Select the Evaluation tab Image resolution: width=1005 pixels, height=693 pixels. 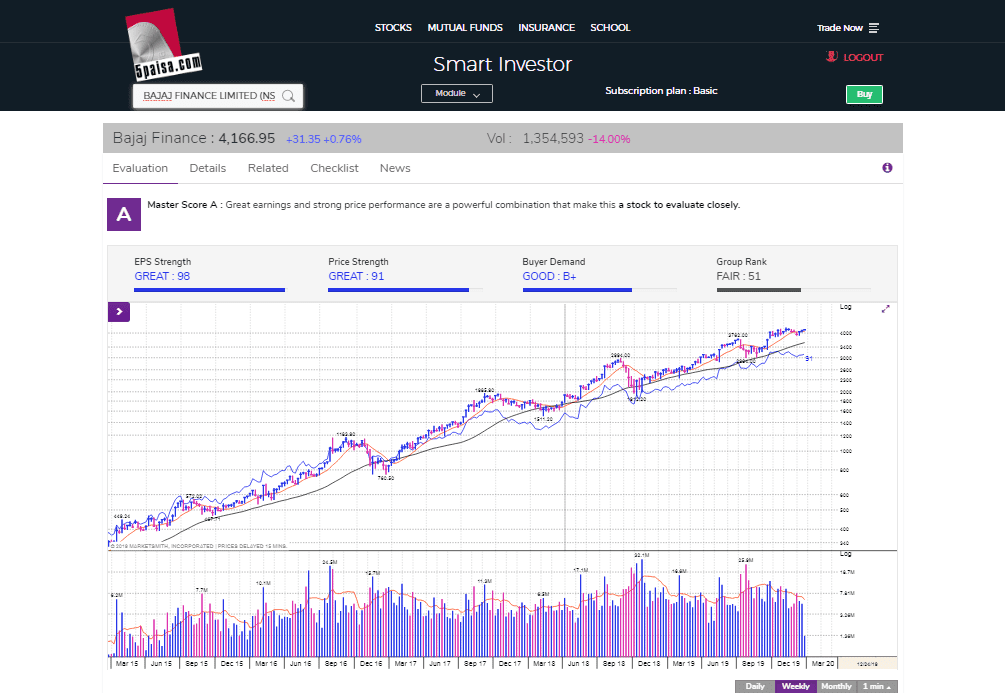pos(140,168)
